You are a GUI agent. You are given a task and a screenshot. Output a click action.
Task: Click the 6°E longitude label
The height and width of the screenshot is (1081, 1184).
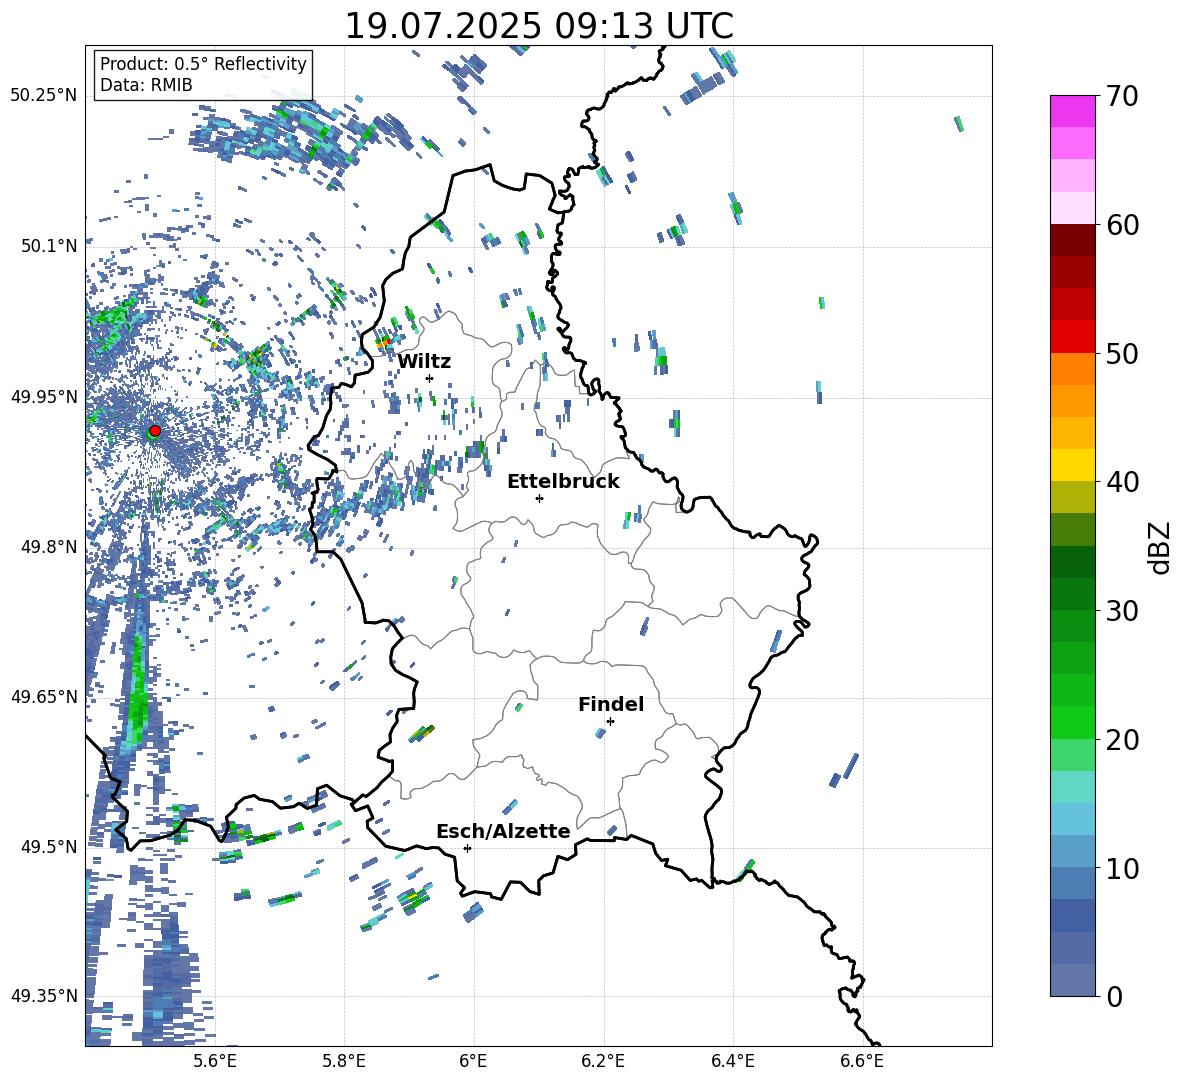pos(473,1061)
